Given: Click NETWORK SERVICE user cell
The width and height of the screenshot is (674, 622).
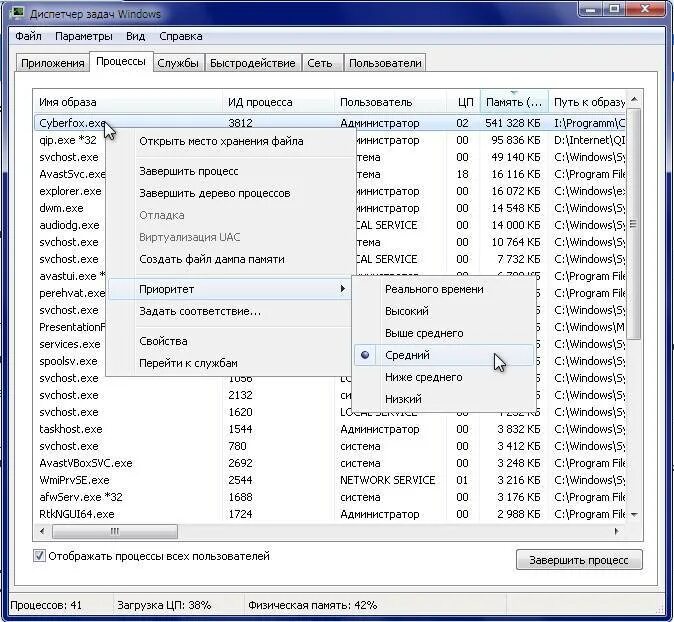Looking at the screenshot, I should (x=388, y=480).
